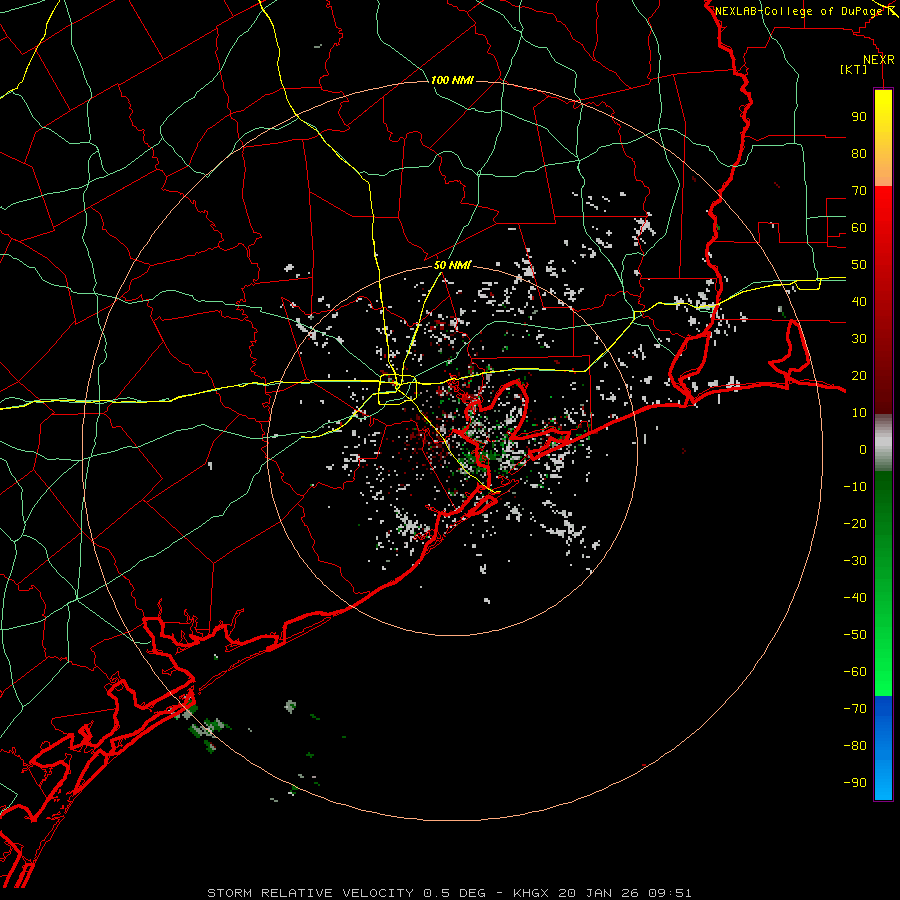Image resolution: width=900 pixels, height=900 pixels.
Task: Click the [KT] units label
Action: pos(853,69)
